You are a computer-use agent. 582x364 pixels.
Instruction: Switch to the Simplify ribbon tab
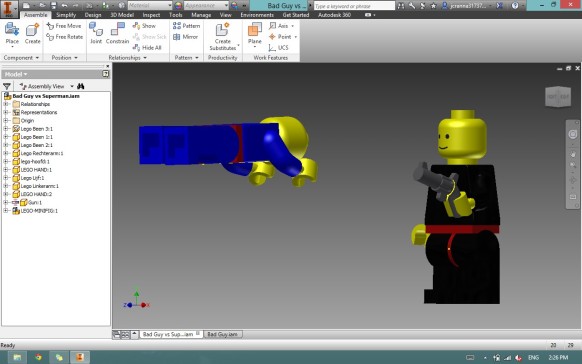pyautogui.click(x=66, y=15)
